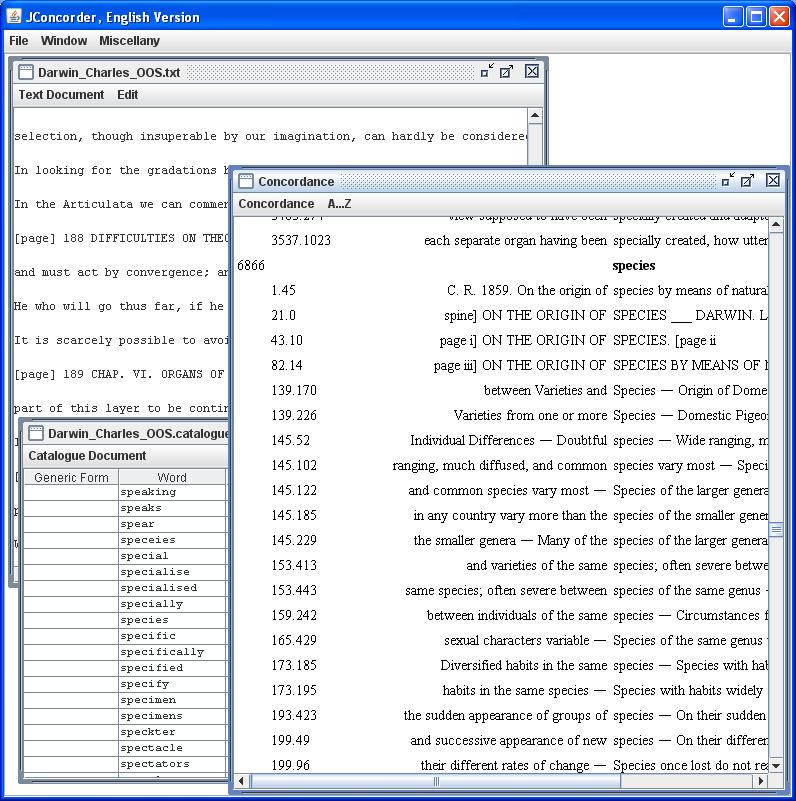Maximize the Concordance internal window
This screenshot has height=801, width=796.
(747, 180)
